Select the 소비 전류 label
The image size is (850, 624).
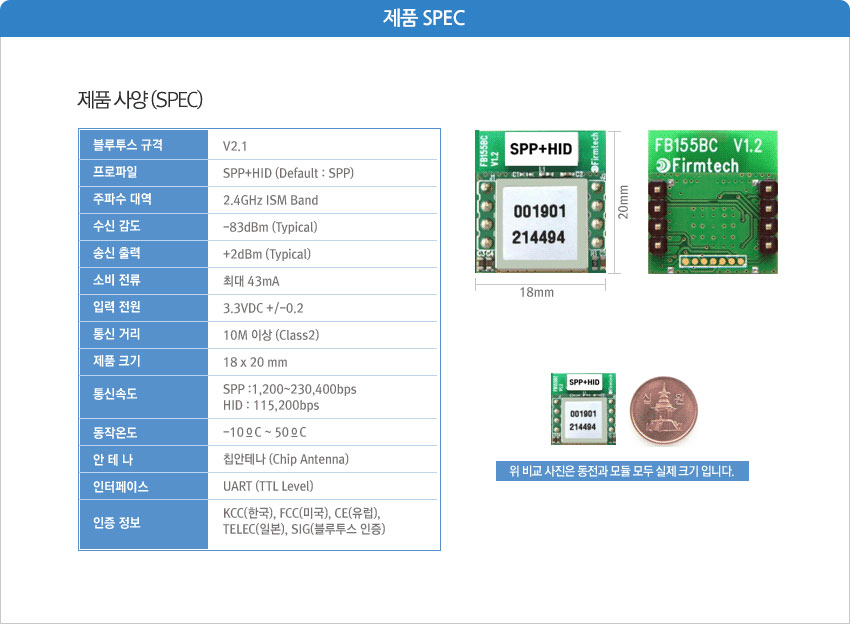pyautogui.click(x=117, y=280)
